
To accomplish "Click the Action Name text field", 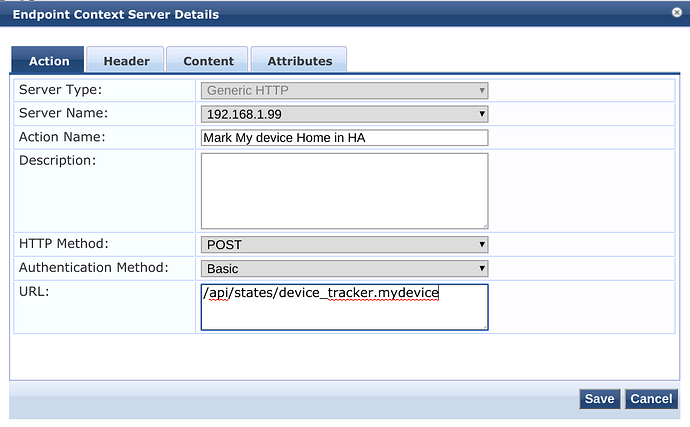I will pyautogui.click(x=344, y=138).
